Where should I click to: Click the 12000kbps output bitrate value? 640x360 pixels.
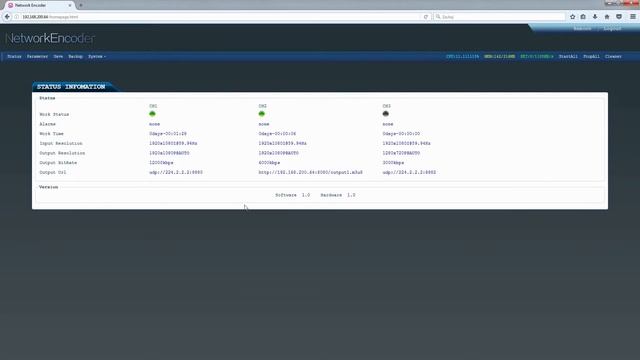161,162
